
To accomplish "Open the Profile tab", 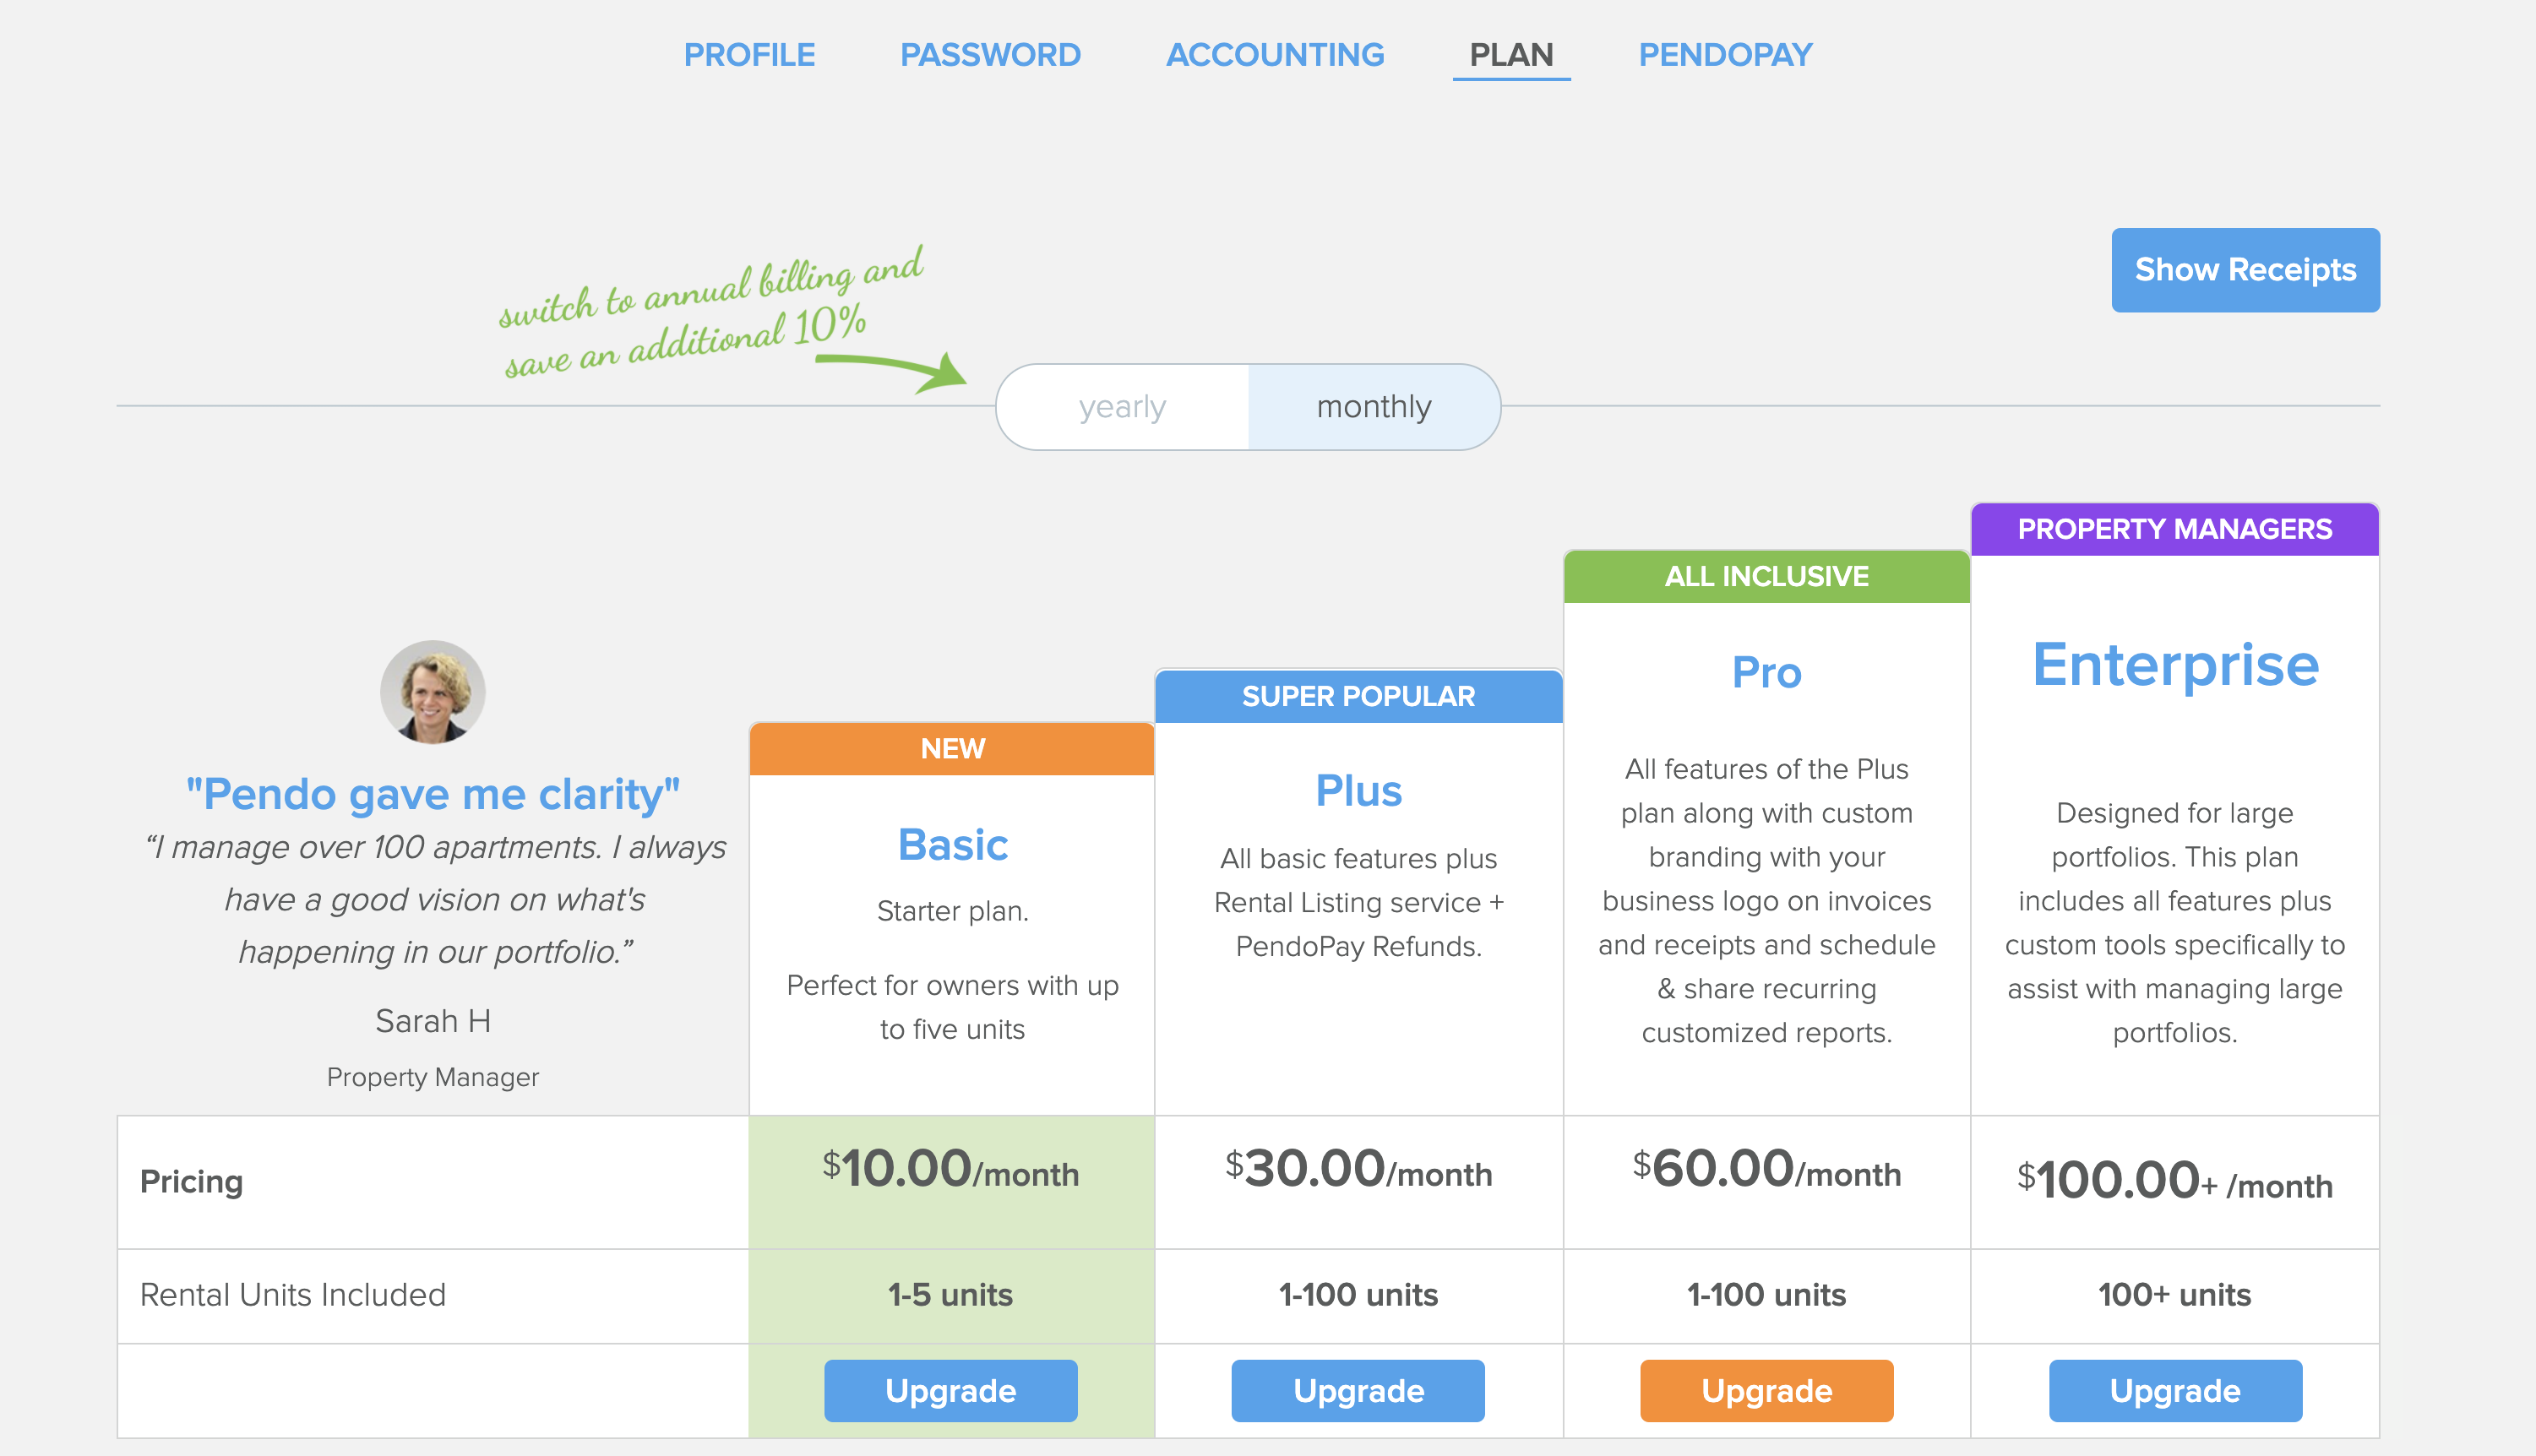I will (x=749, y=54).
